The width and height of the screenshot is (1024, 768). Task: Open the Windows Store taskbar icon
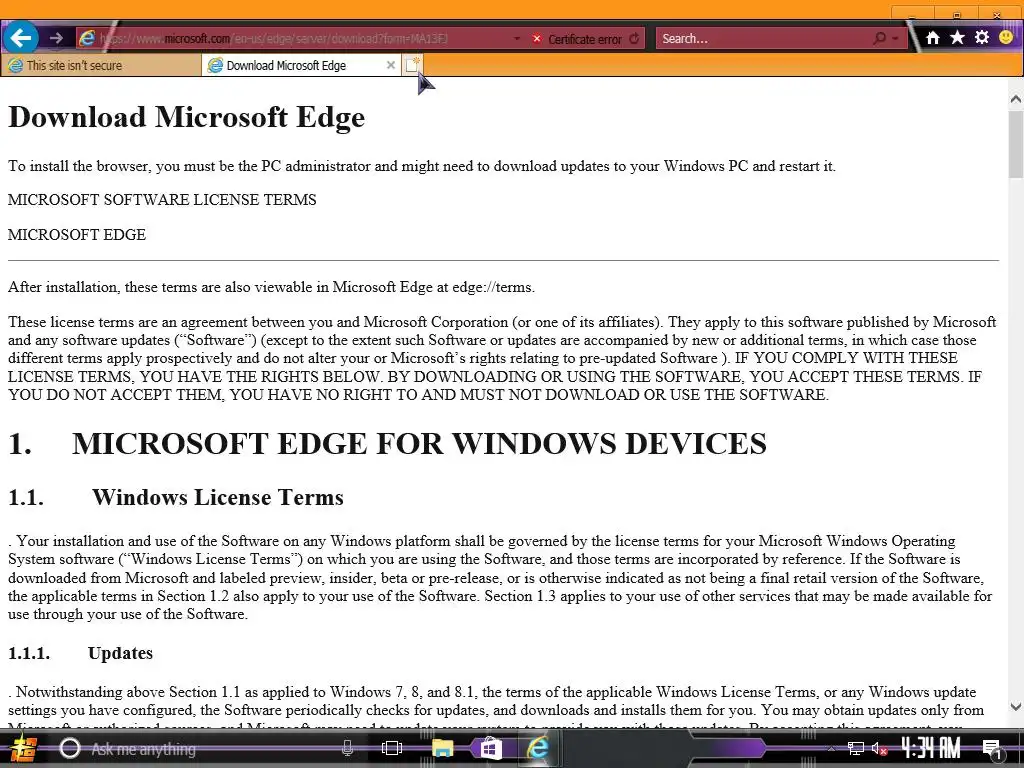click(490, 748)
